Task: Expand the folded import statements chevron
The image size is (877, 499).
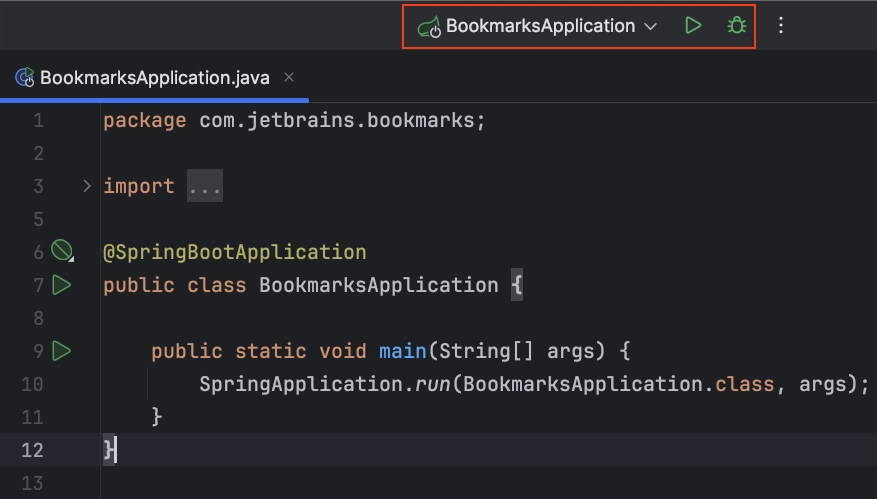Action: (87, 186)
